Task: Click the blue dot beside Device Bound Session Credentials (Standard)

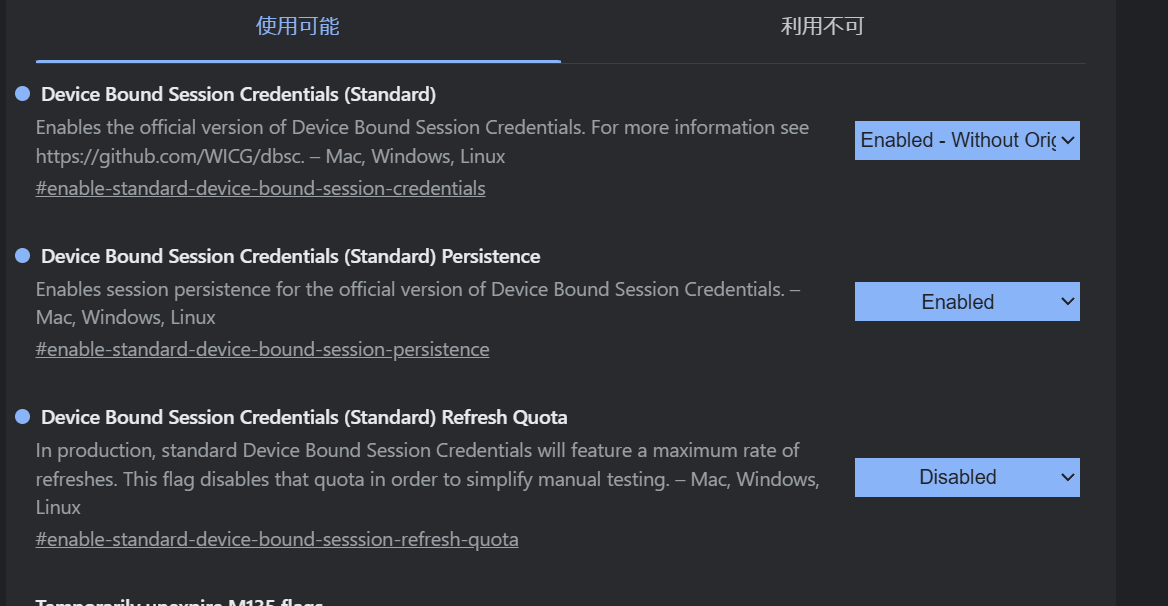Action: click(23, 94)
